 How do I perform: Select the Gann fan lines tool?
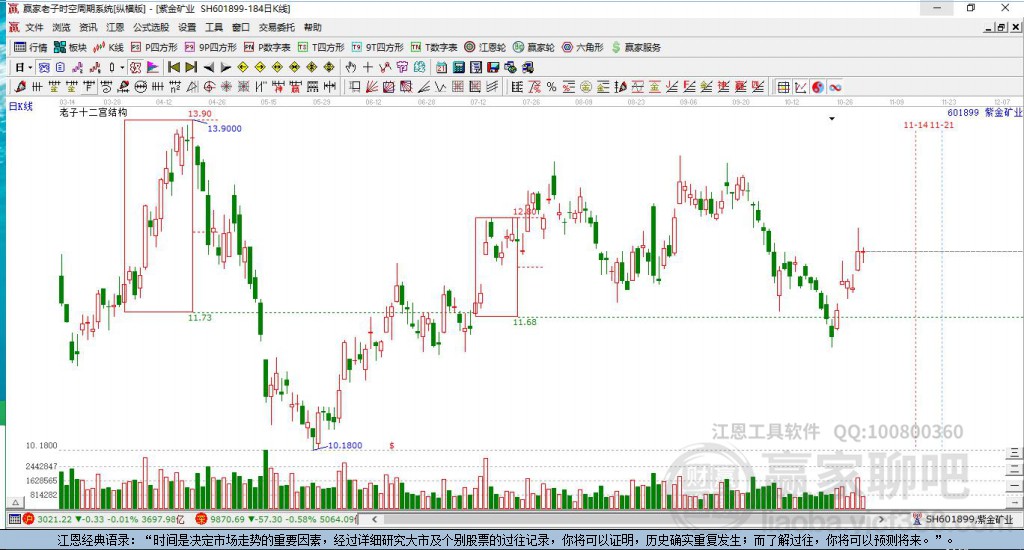click(x=372, y=87)
